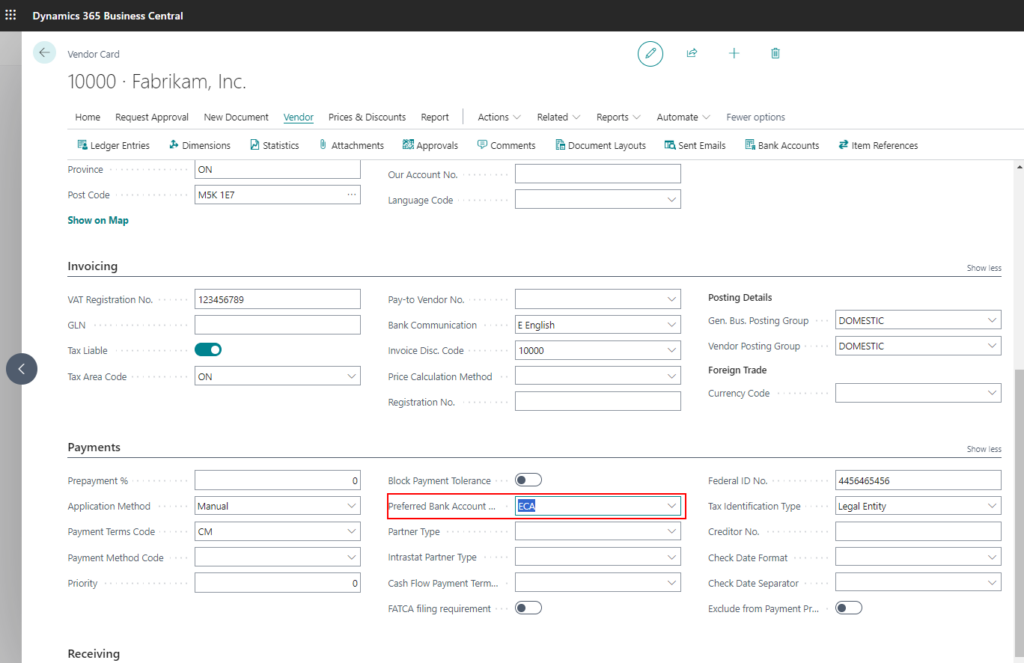
Task: Open Comments
Action: click(506, 145)
